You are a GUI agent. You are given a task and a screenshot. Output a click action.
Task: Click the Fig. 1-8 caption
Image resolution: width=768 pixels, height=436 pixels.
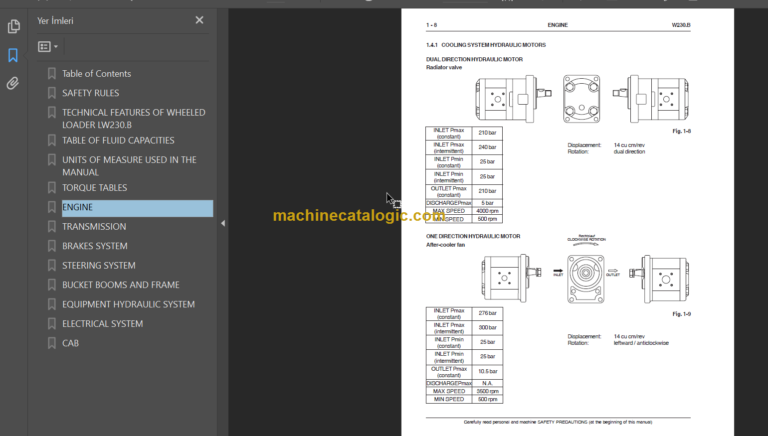pyautogui.click(x=681, y=131)
